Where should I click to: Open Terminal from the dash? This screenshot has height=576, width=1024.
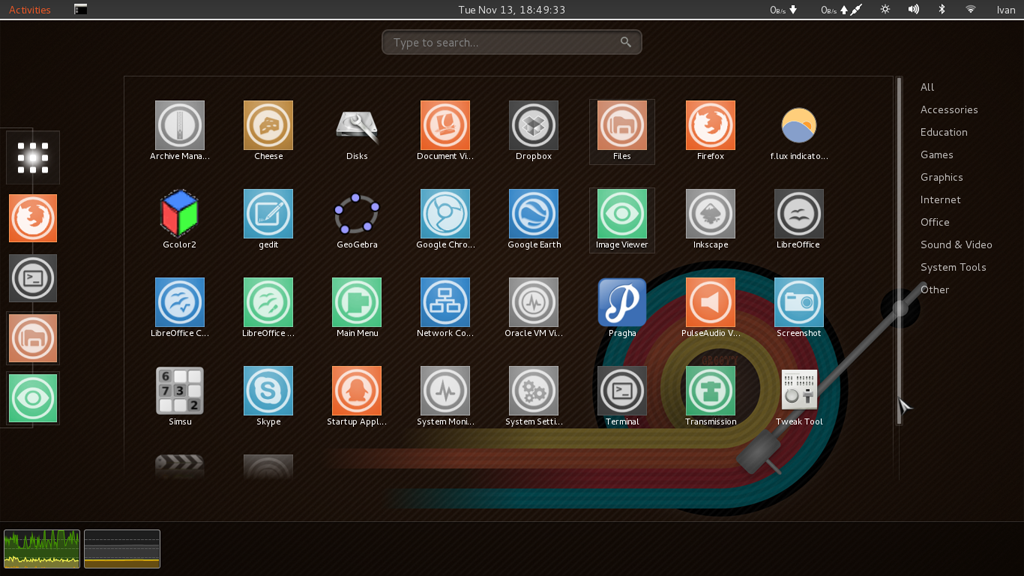coord(33,278)
